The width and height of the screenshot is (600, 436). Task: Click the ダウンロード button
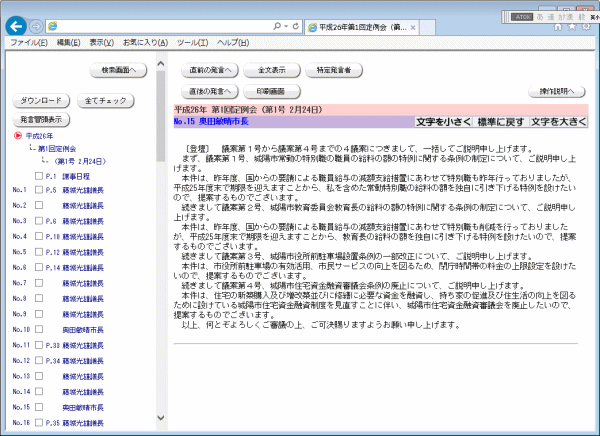(41, 101)
